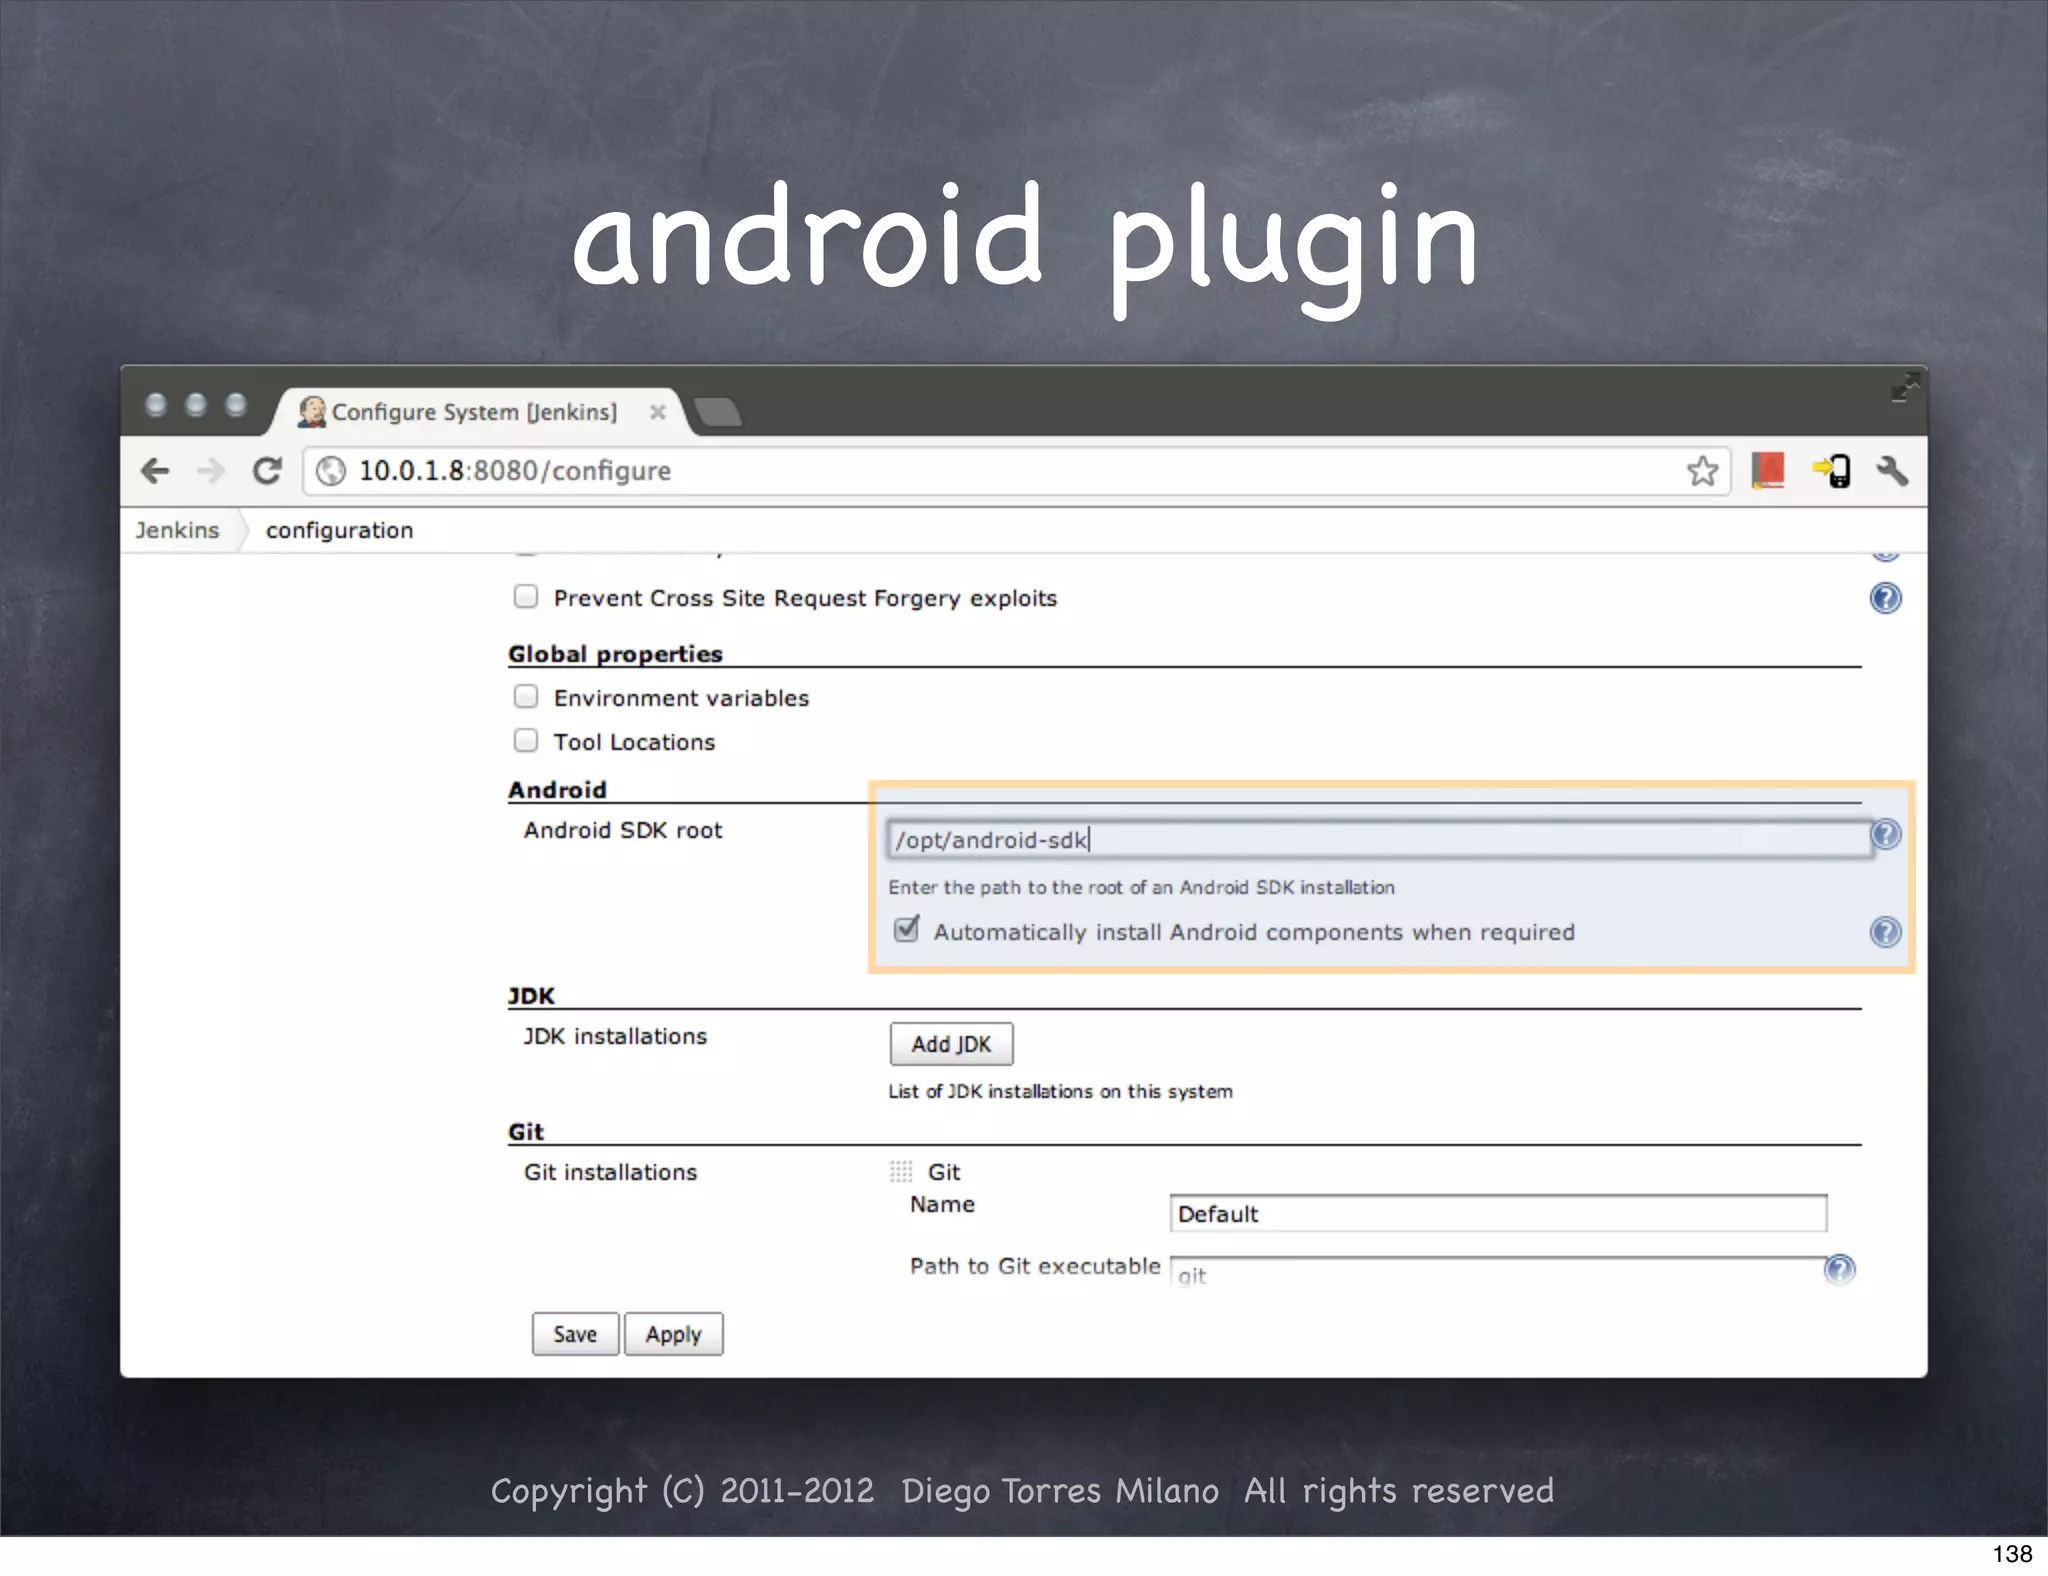Click the red bookmark extension icon
This screenshot has width=2048, height=1576.
pyautogui.click(x=1768, y=471)
